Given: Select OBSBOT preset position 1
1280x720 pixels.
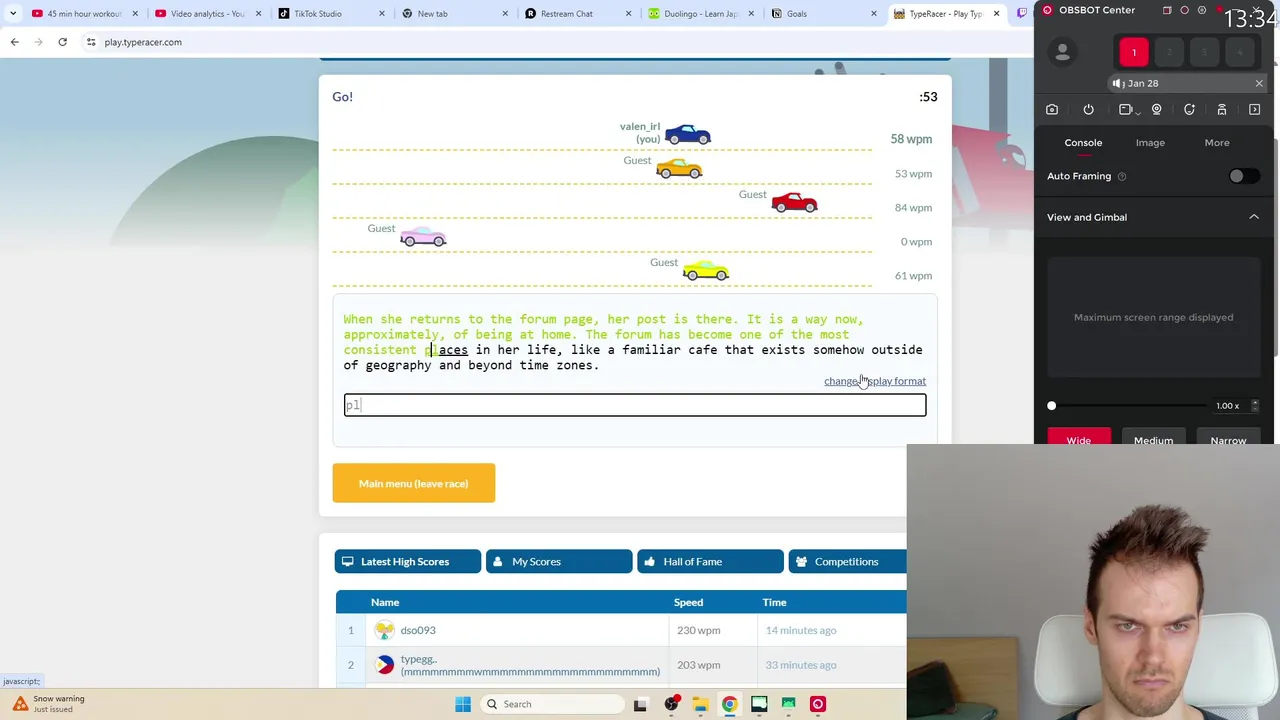Looking at the screenshot, I should point(1134,52).
